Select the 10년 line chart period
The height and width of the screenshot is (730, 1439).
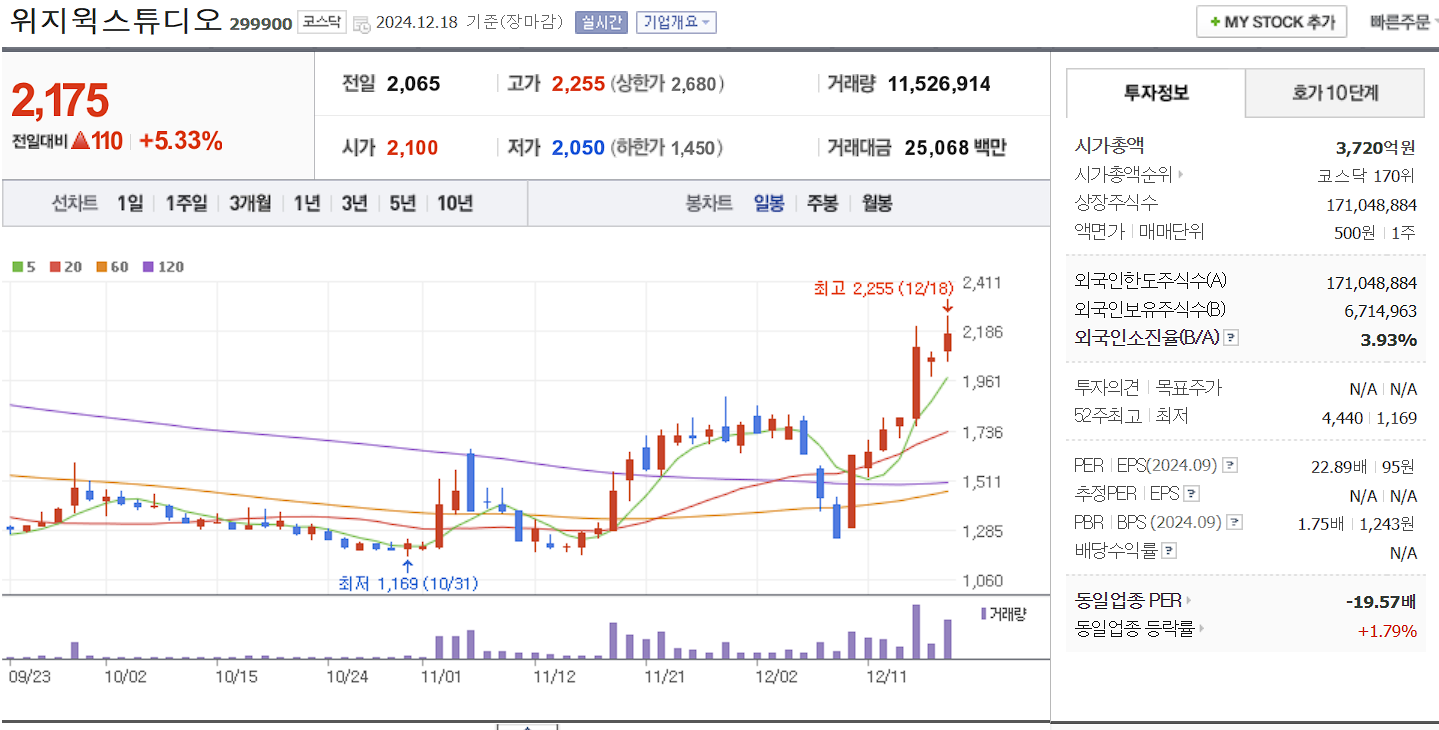click(x=455, y=204)
